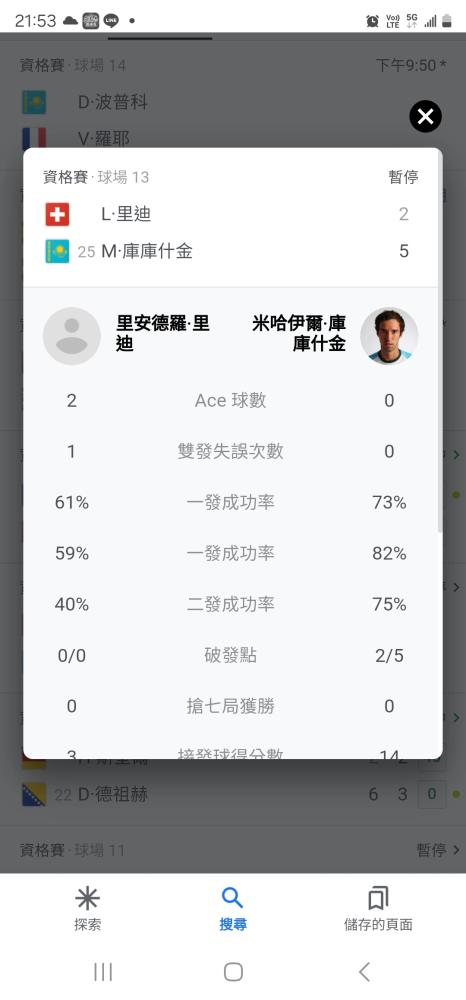Close the match stats popup
Viewport: 466px width, 1000px height.
pyautogui.click(x=425, y=117)
